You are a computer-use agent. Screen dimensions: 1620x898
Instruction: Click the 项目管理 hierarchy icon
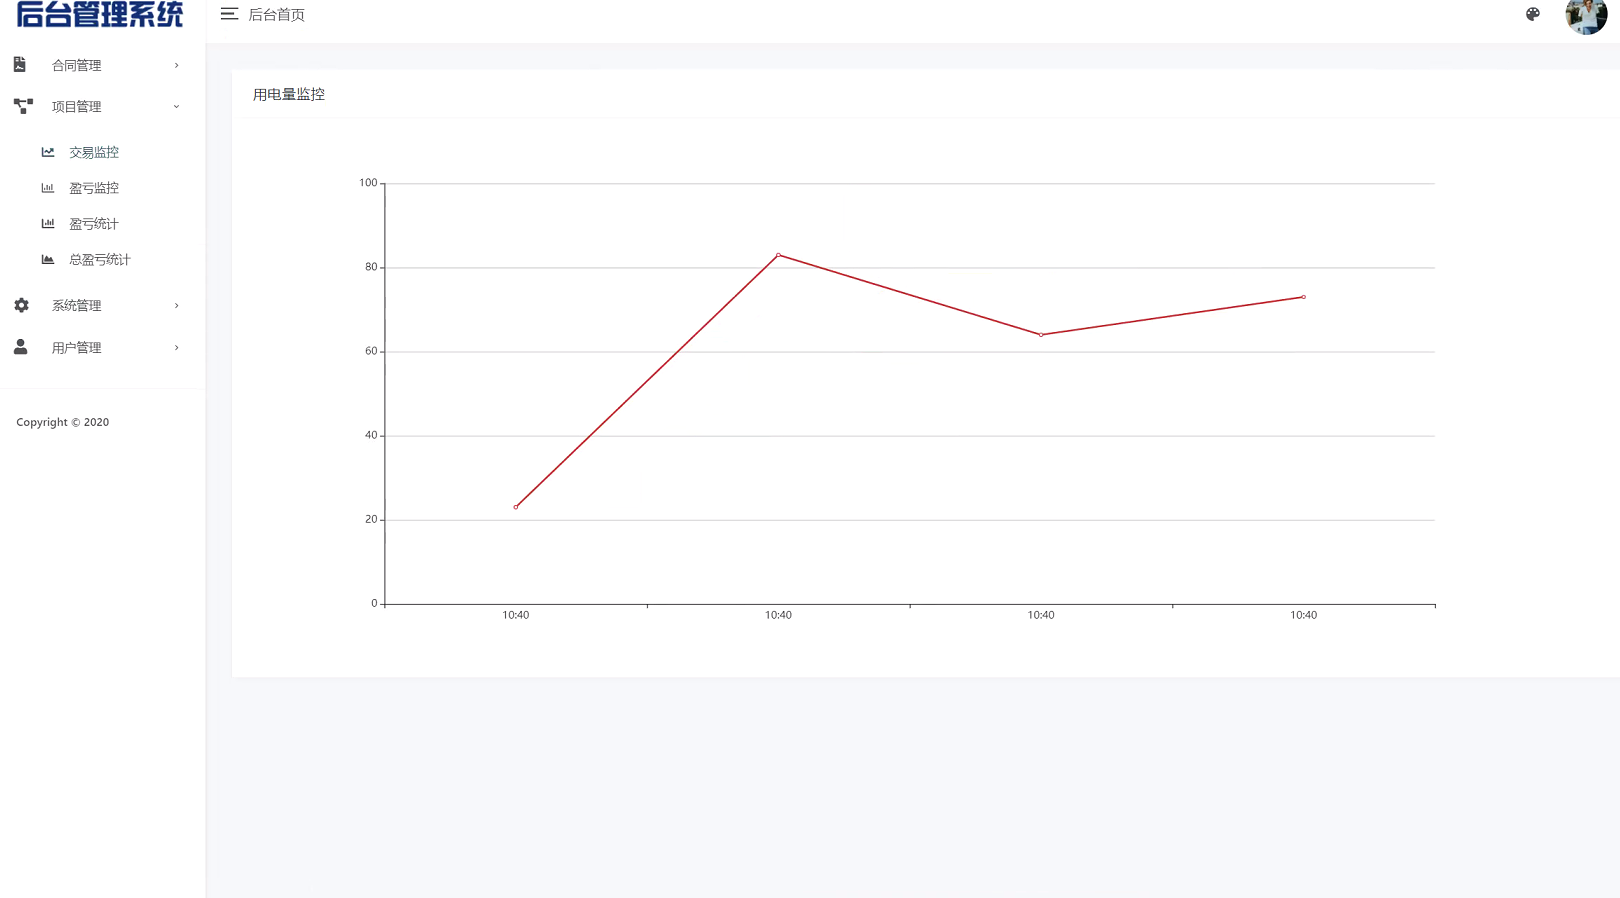click(23, 106)
